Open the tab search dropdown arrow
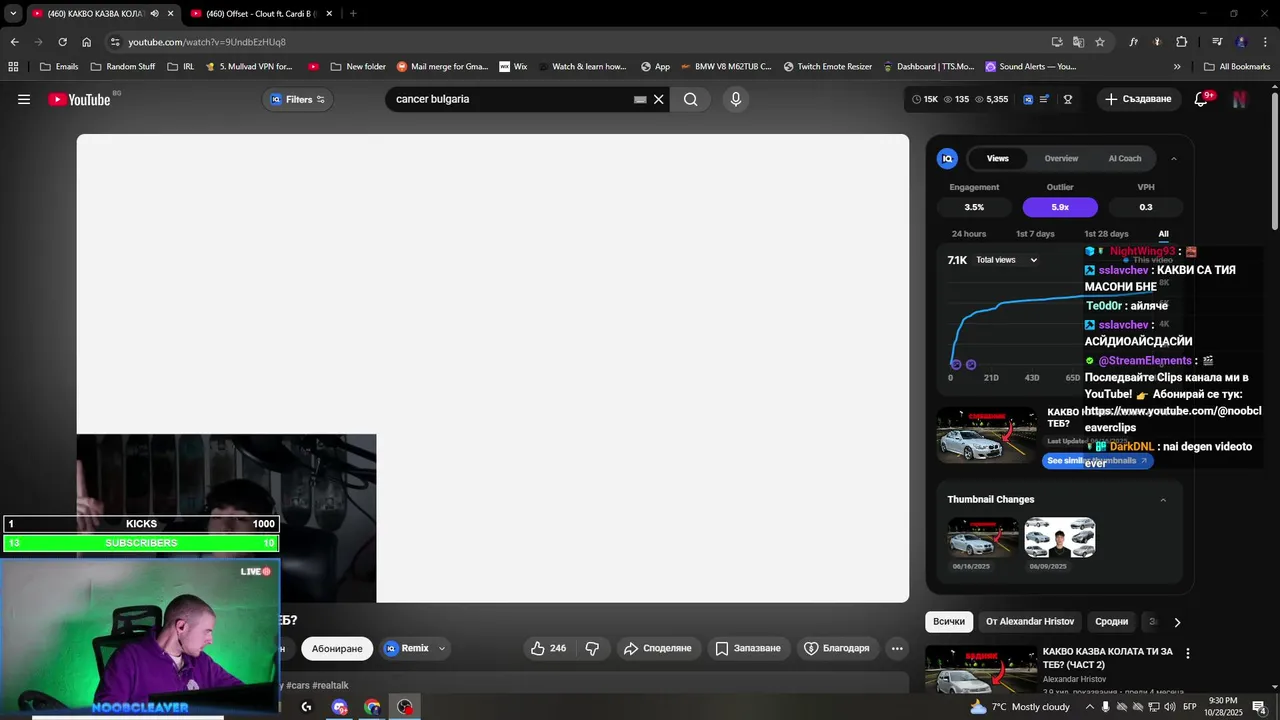This screenshot has height=720, width=1280. click(x=12, y=13)
